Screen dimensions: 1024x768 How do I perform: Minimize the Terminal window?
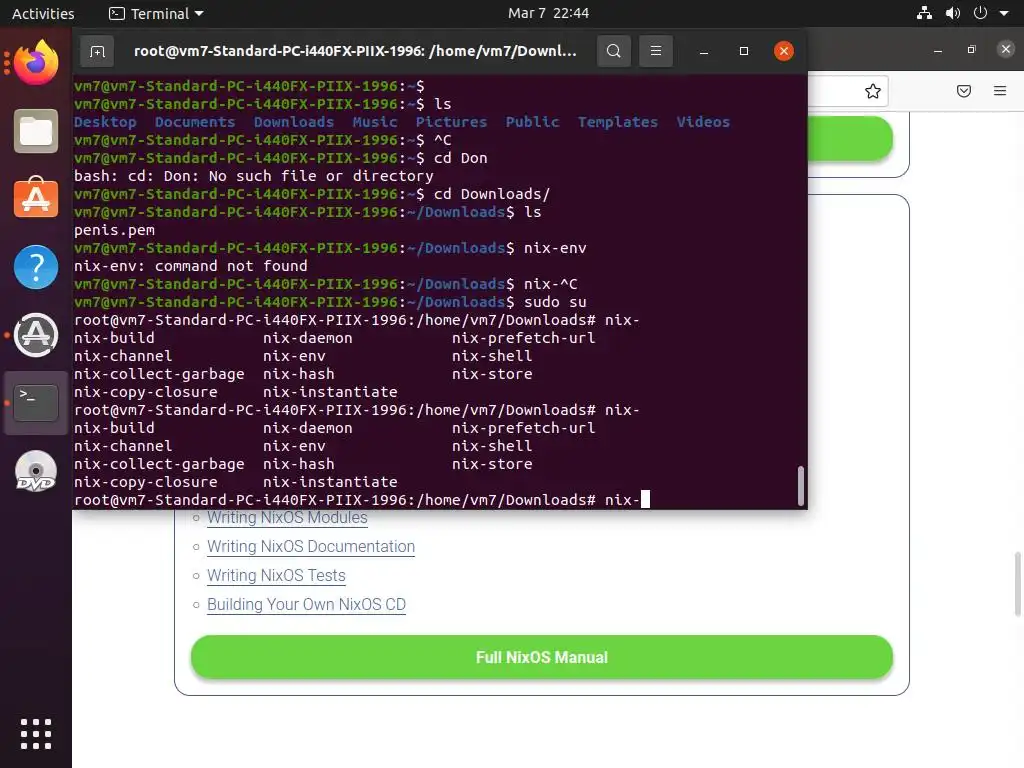pos(704,51)
